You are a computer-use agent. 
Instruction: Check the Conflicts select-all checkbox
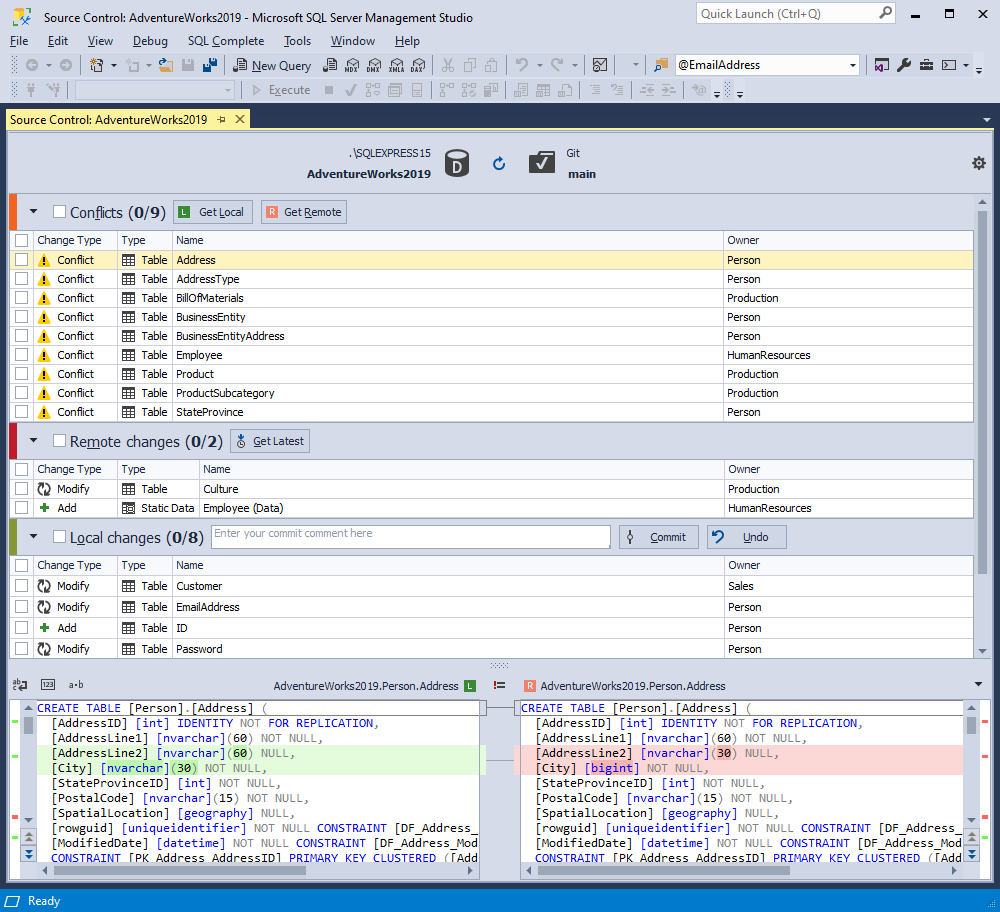(x=59, y=212)
